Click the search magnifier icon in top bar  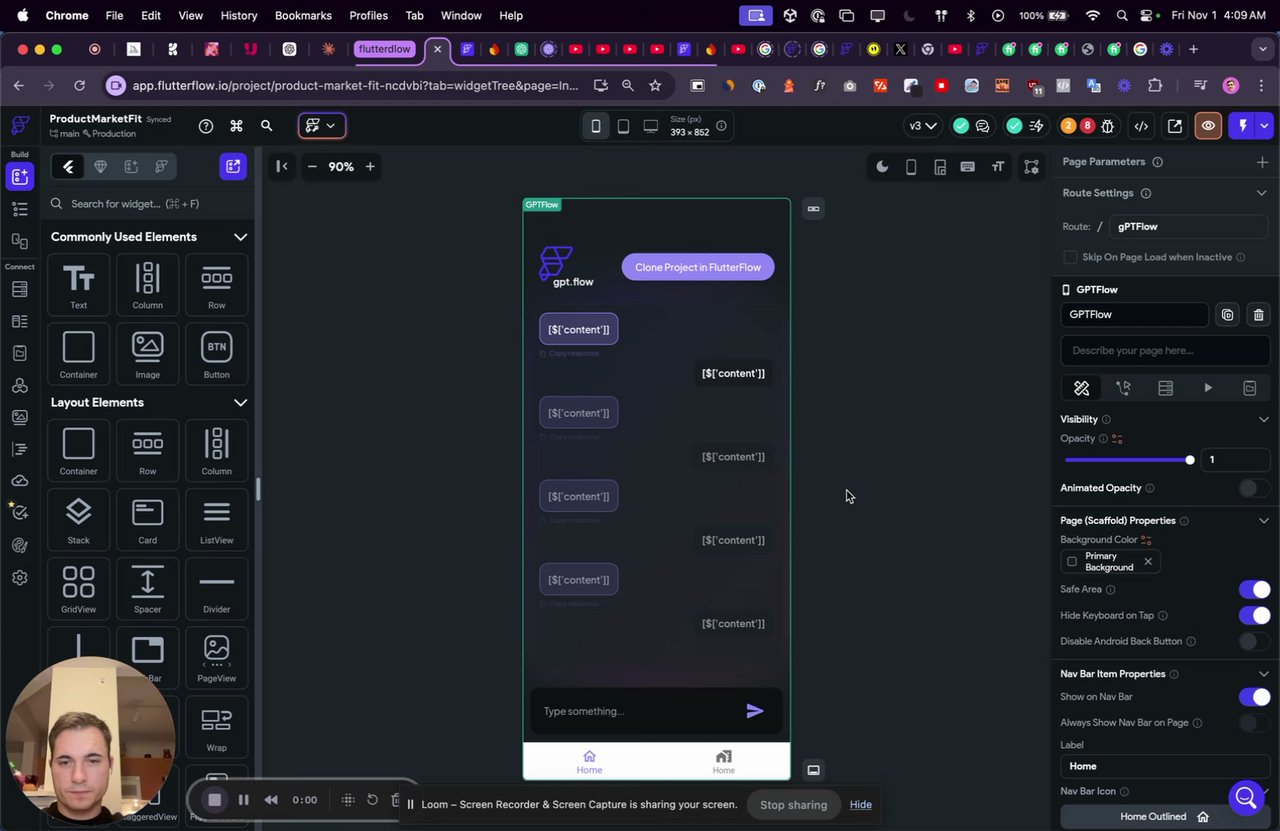[x=267, y=126]
